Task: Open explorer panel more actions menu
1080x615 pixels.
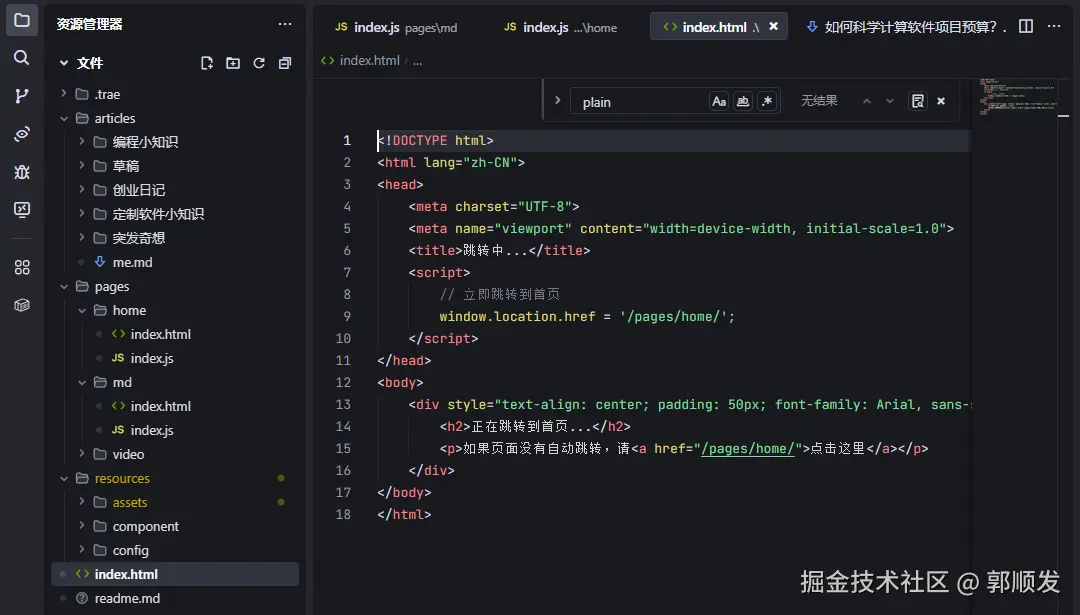Action: [x=284, y=24]
